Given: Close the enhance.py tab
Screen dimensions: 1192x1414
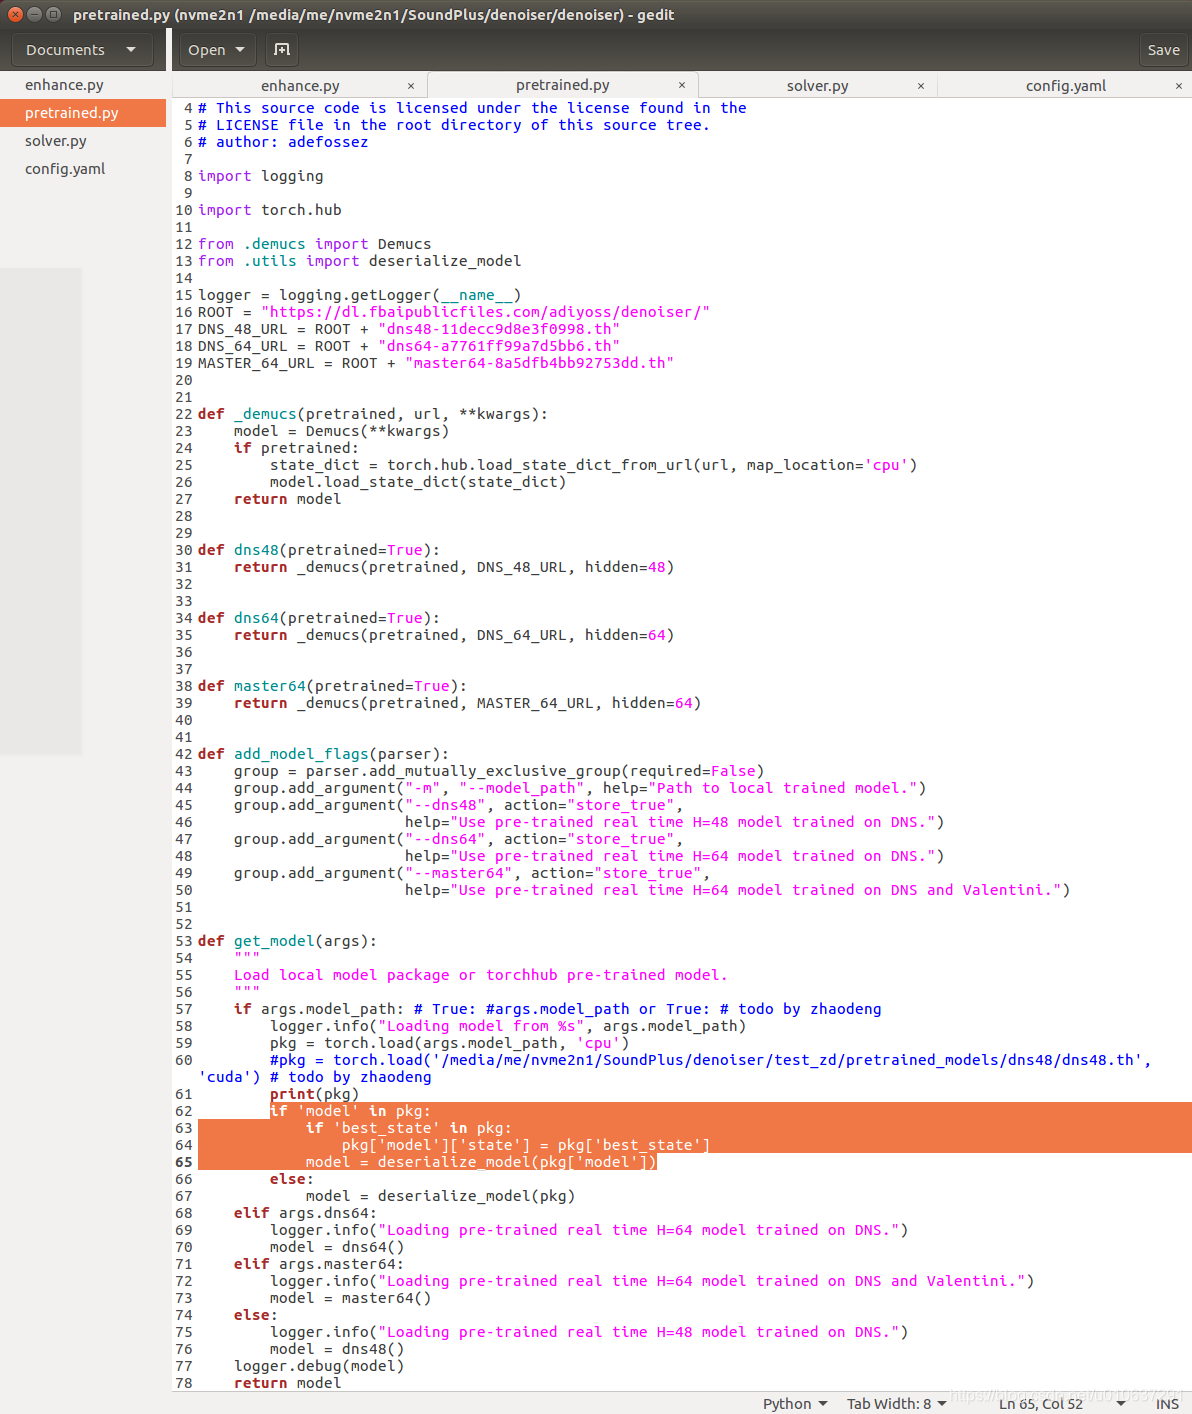Looking at the screenshot, I should coord(410,85).
